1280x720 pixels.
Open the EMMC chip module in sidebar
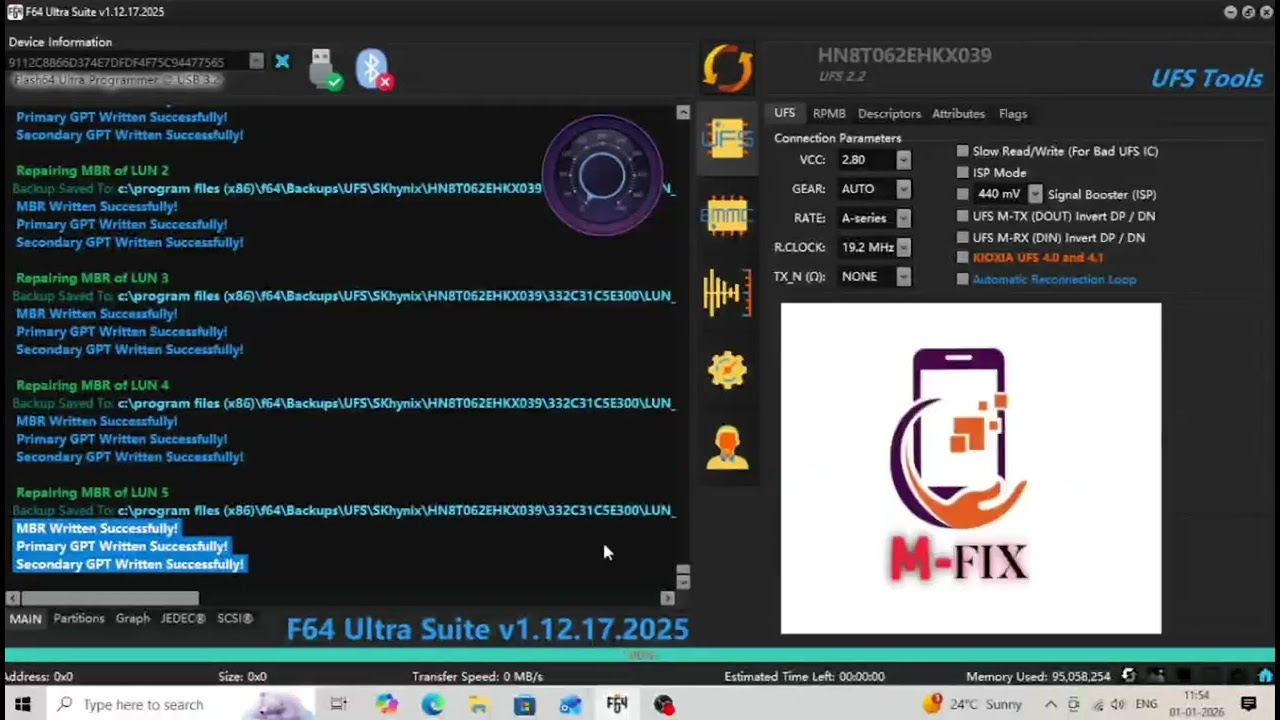[x=727, y=214]
